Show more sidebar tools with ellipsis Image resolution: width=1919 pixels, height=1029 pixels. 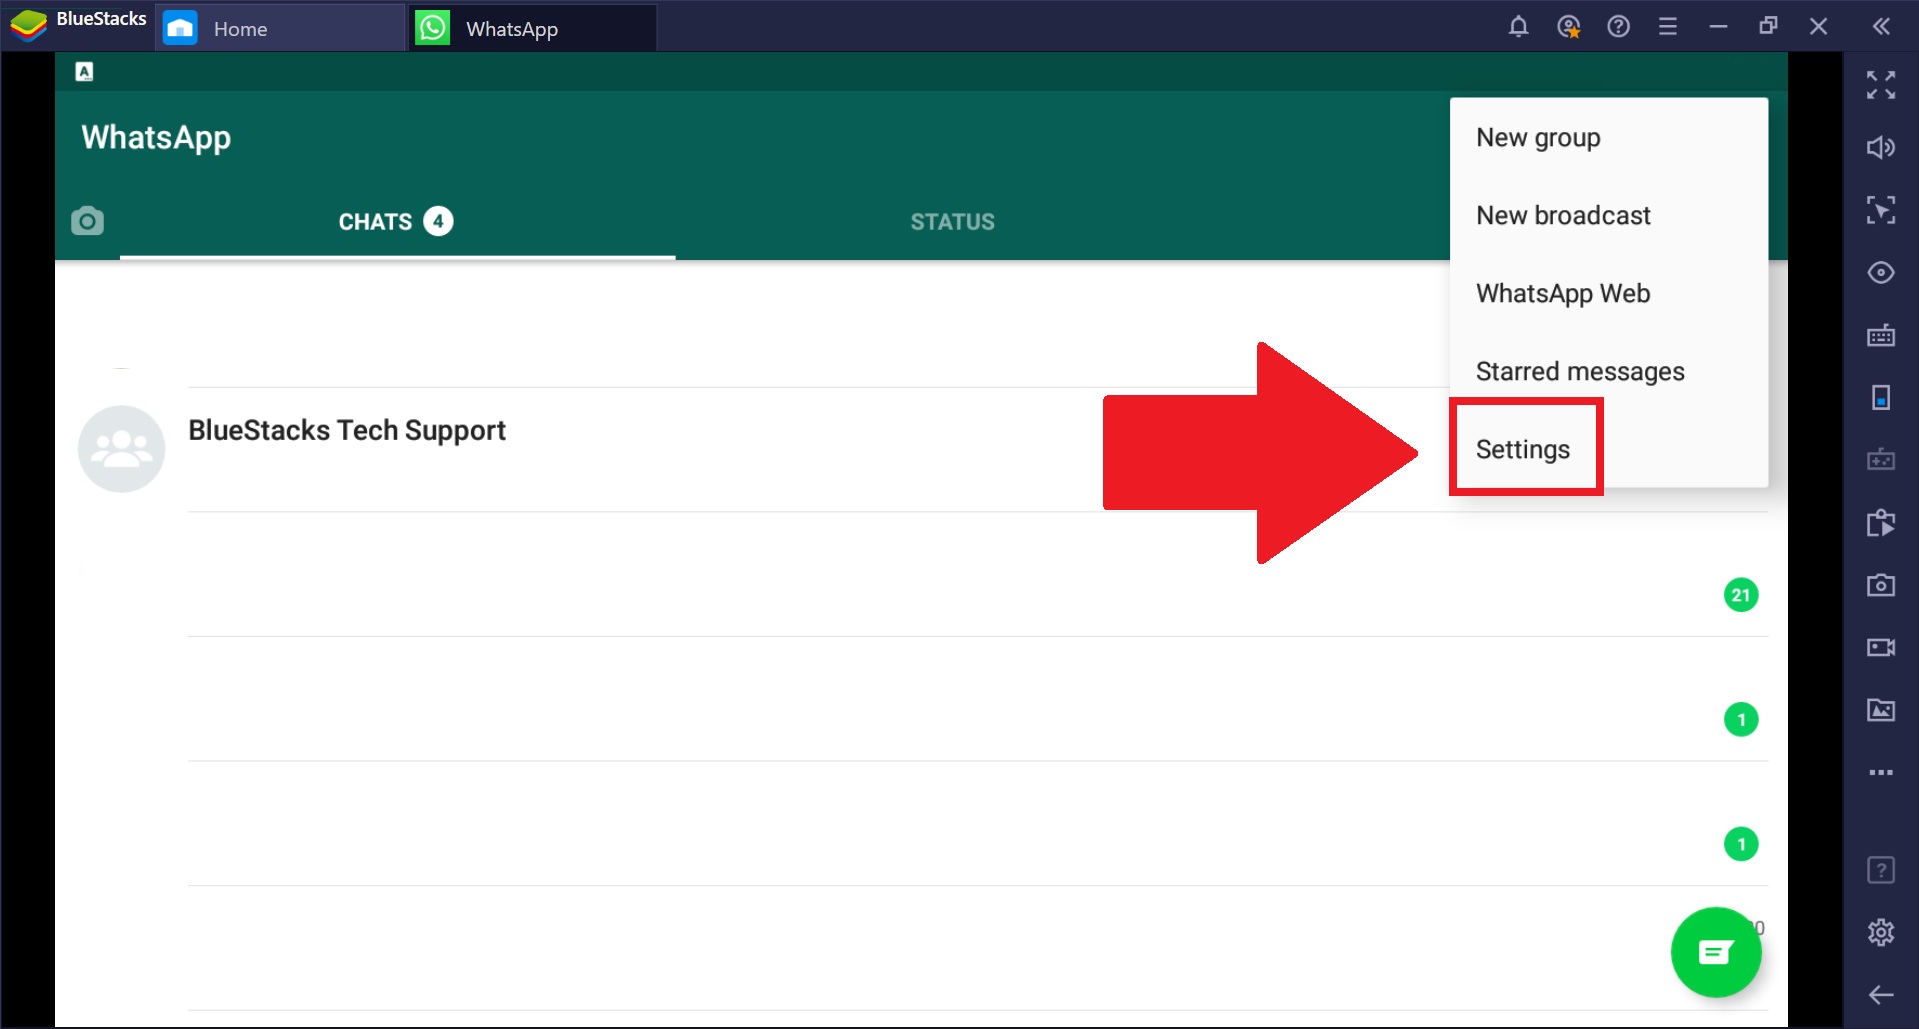(x=1881, y=772)
